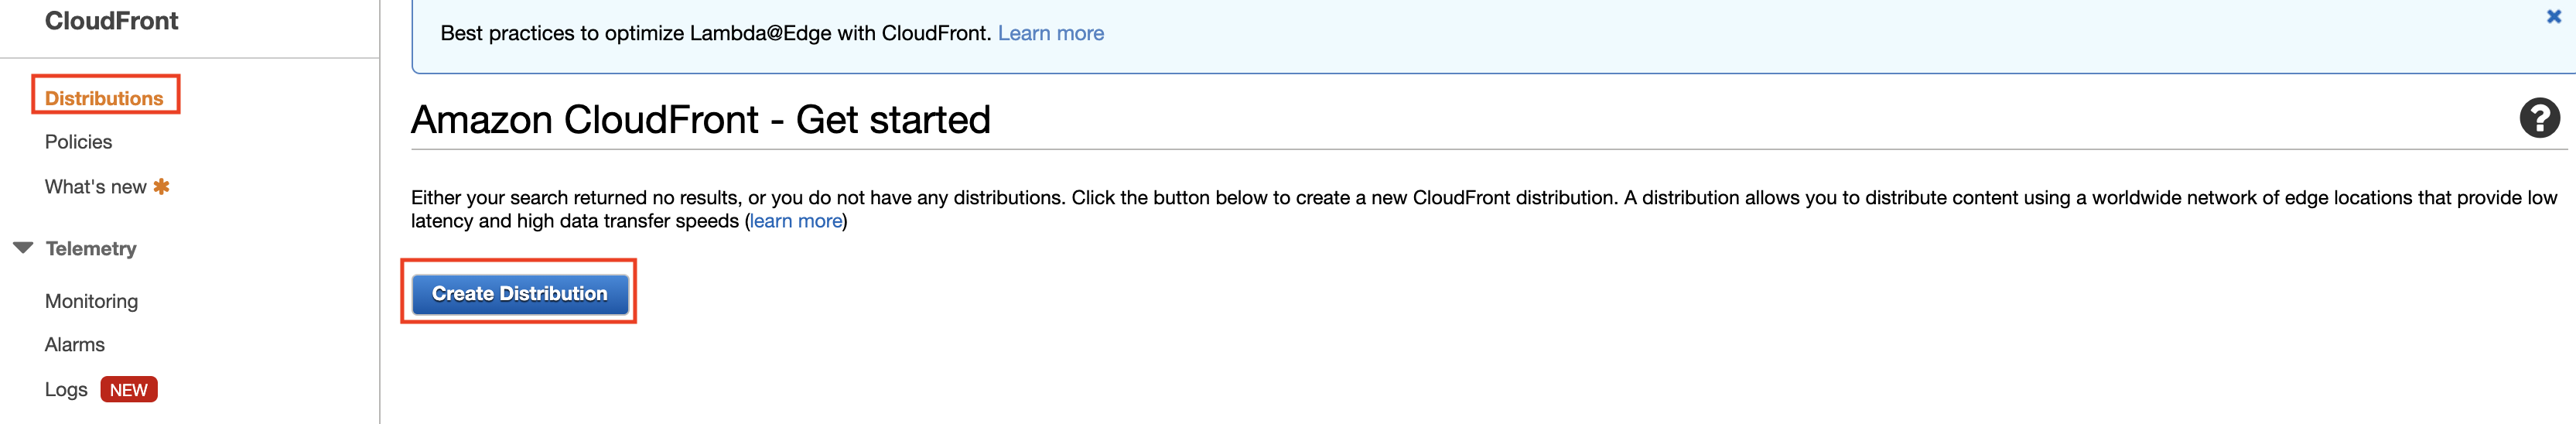Collapse the Telemetry section triangle
This screenshot has height=424, width=2576.
23,248
